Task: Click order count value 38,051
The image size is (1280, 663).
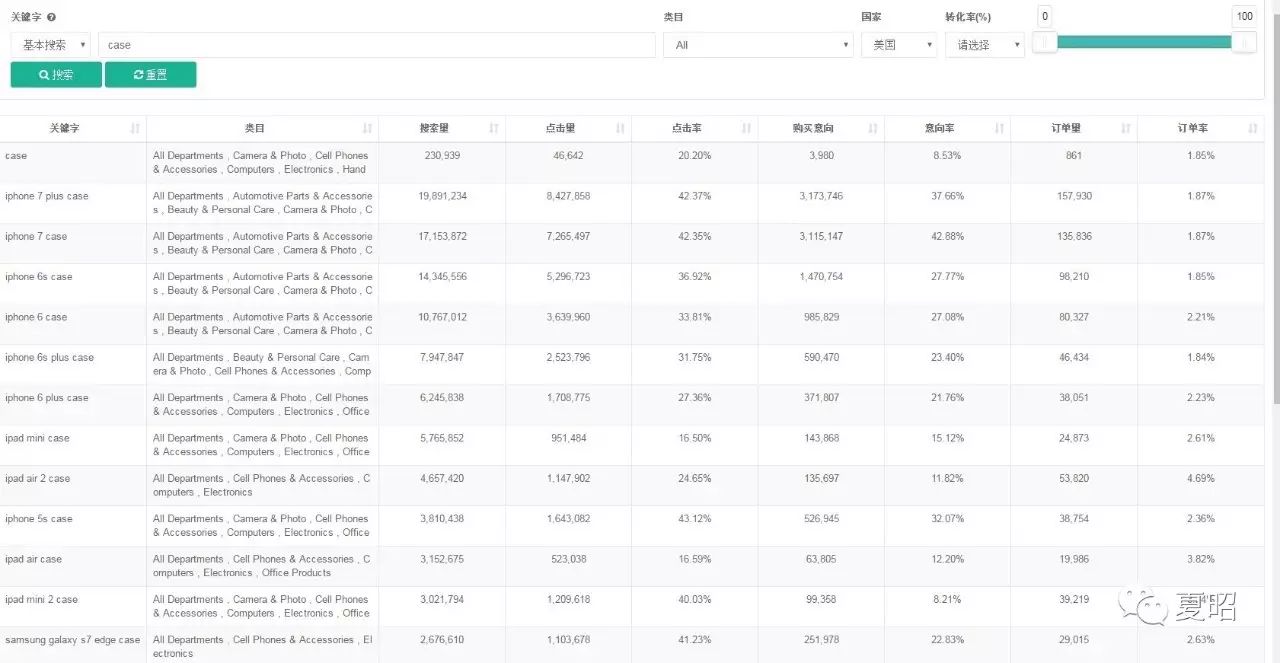Action: [x=1074, y=397]
